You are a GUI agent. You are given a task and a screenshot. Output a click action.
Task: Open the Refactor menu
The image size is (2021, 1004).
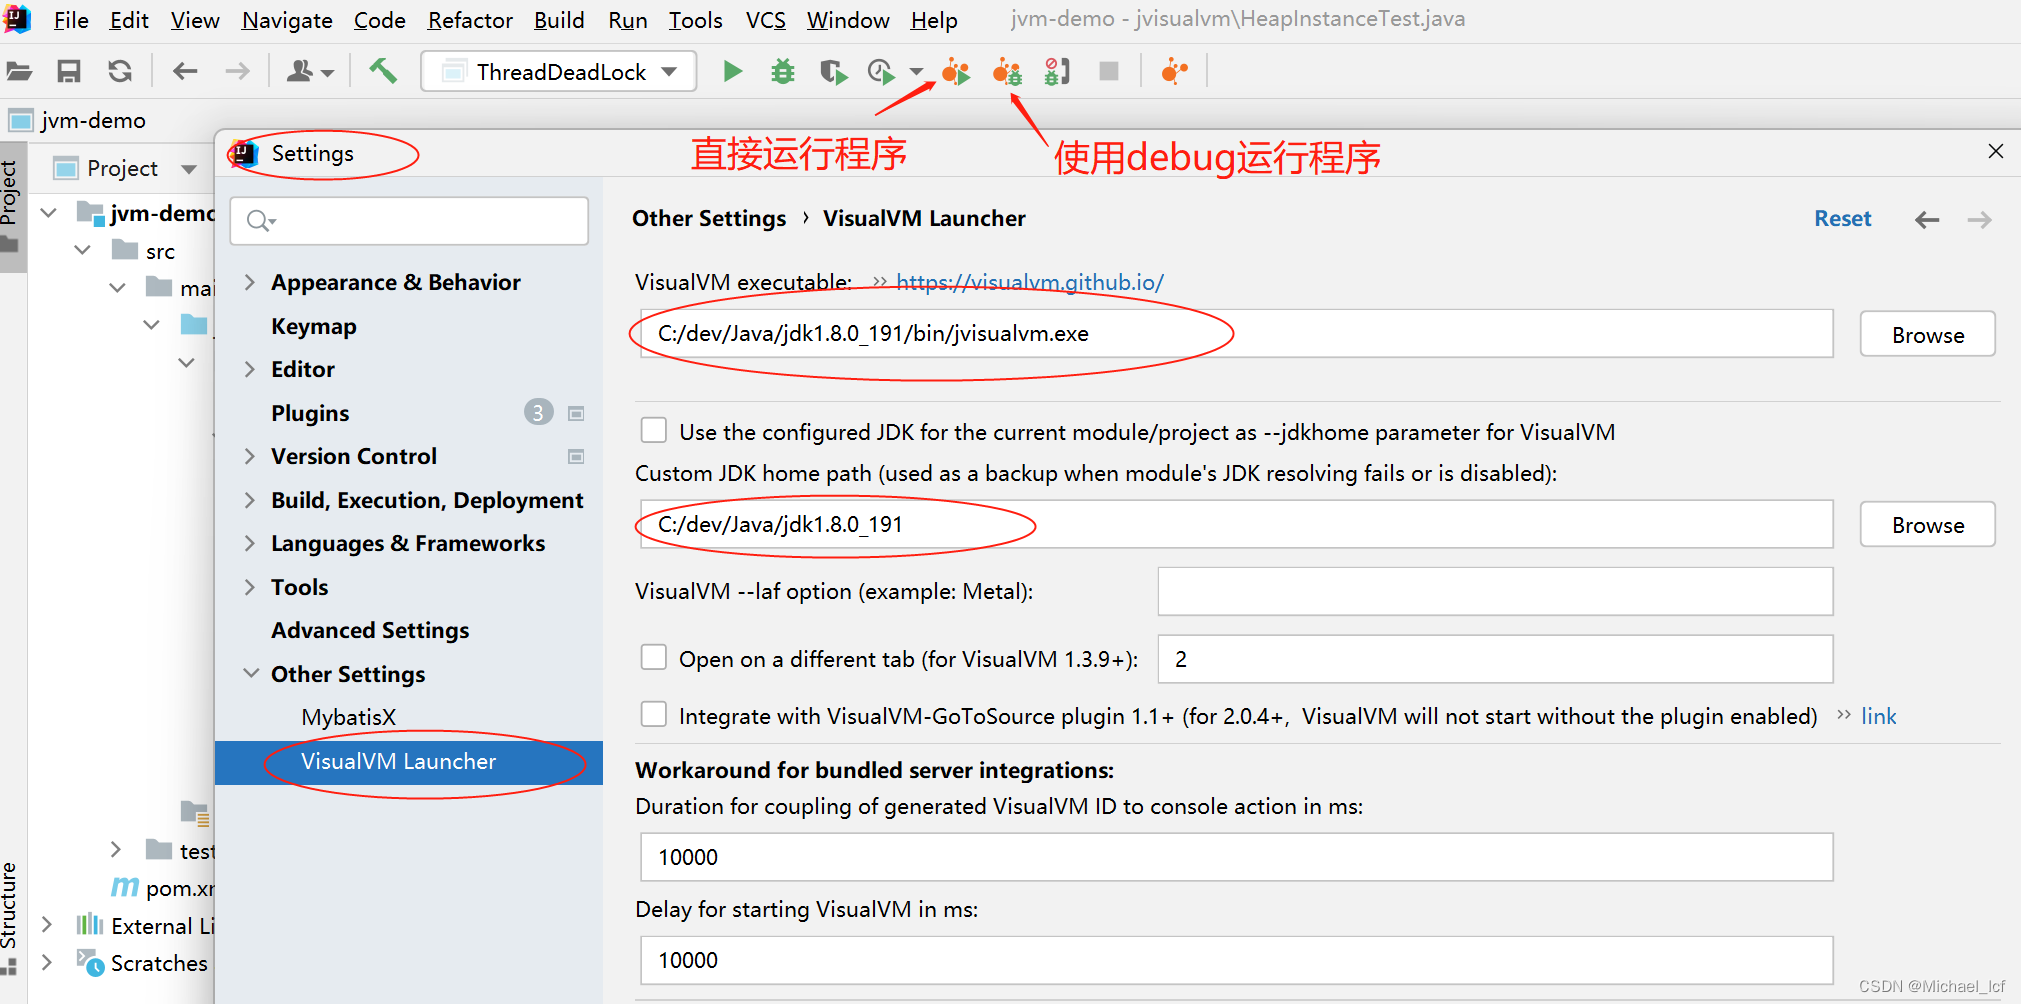[470, 20]
